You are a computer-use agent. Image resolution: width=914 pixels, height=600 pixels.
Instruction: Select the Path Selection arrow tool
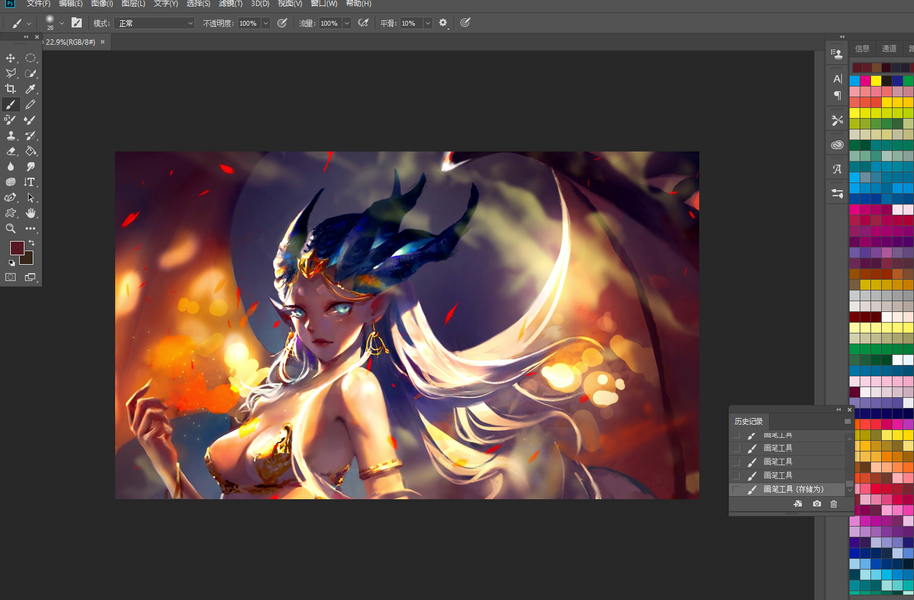pos(30,198)
